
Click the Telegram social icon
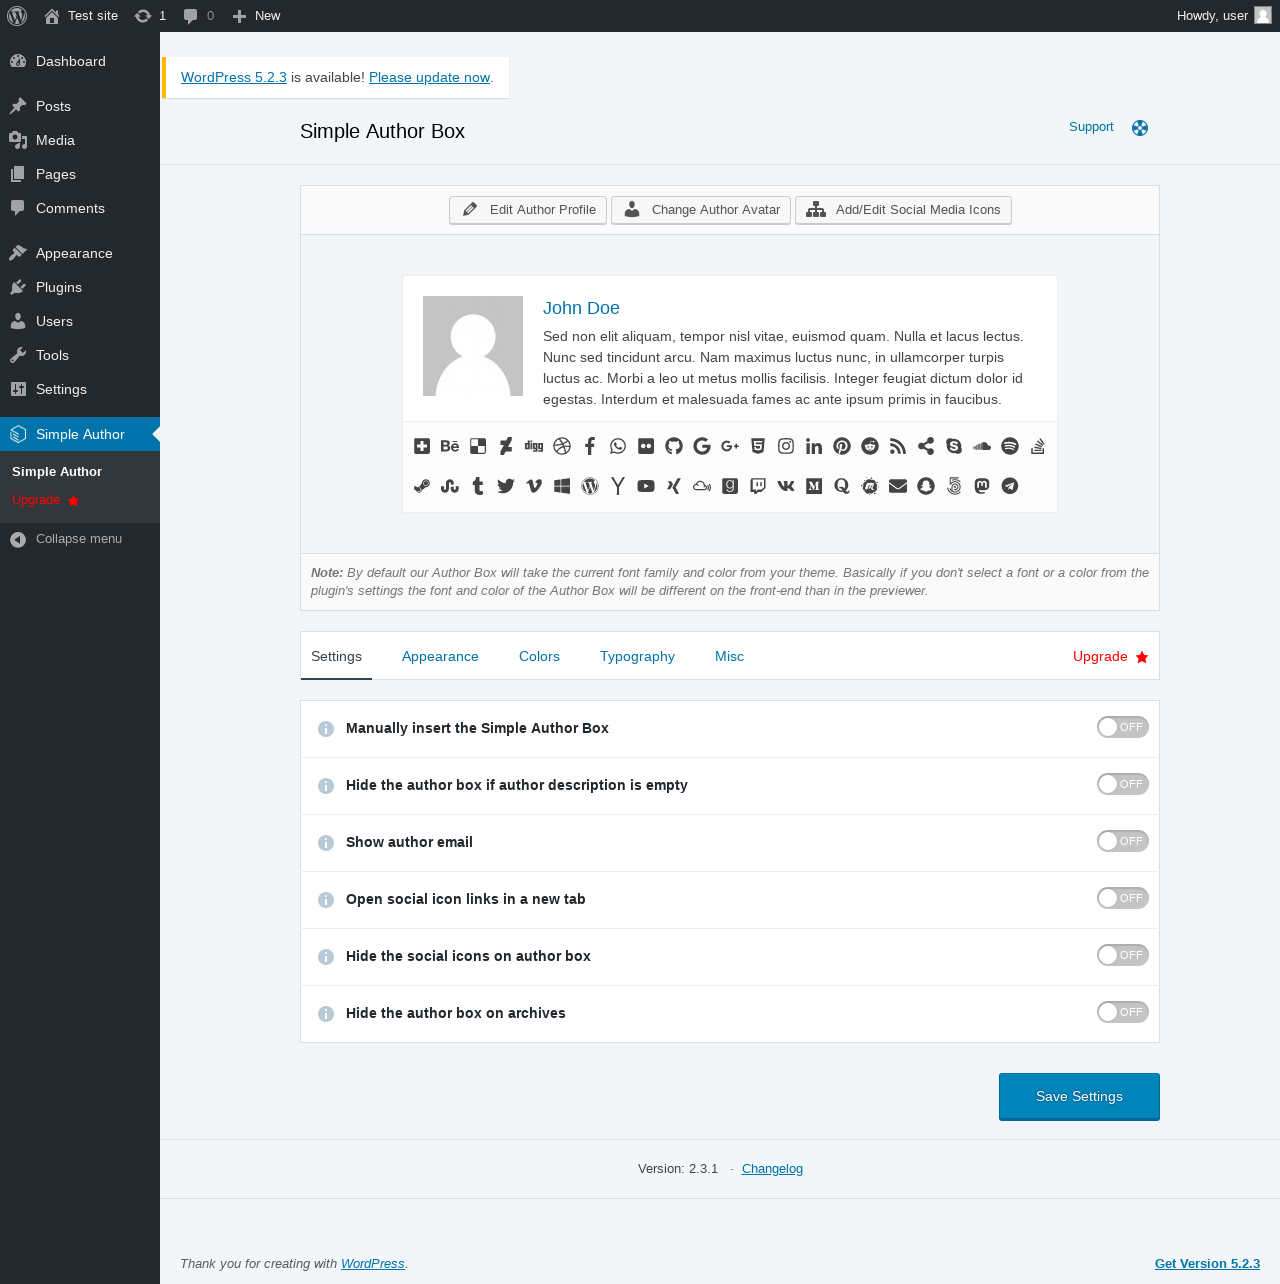coord(1010,486)
